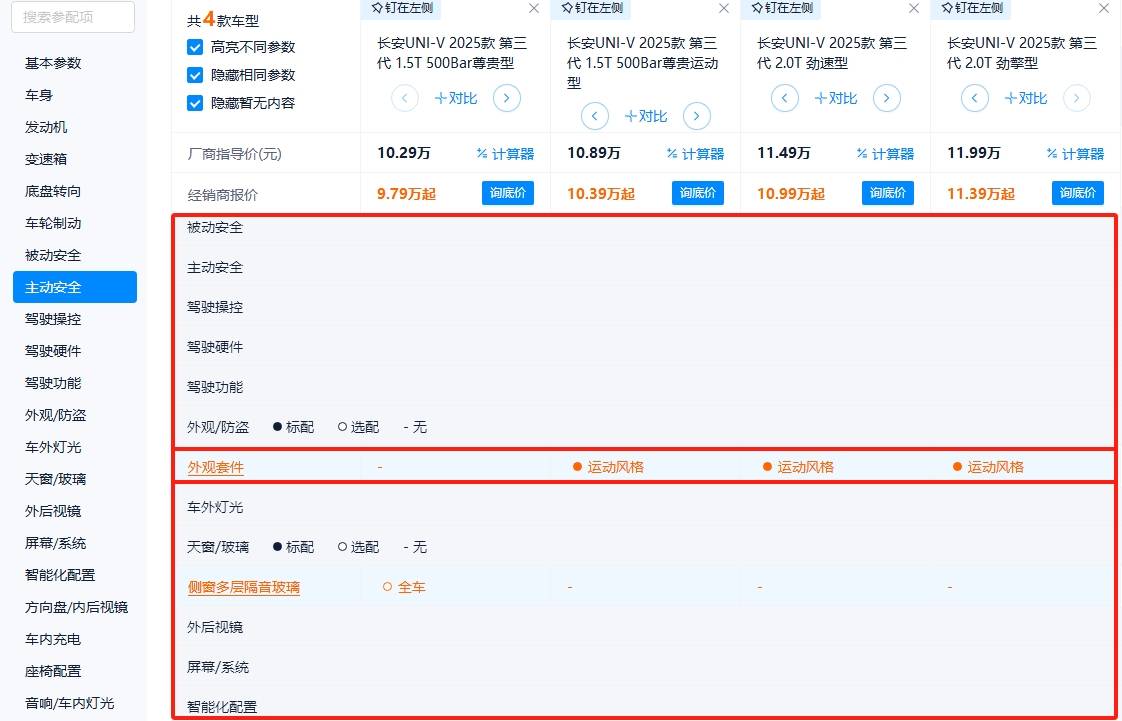This screenshot has height=721, width=1122.
Task: Click the 长安UNI-V 2.0T 劲速型 model title
Action: [832, 53]
